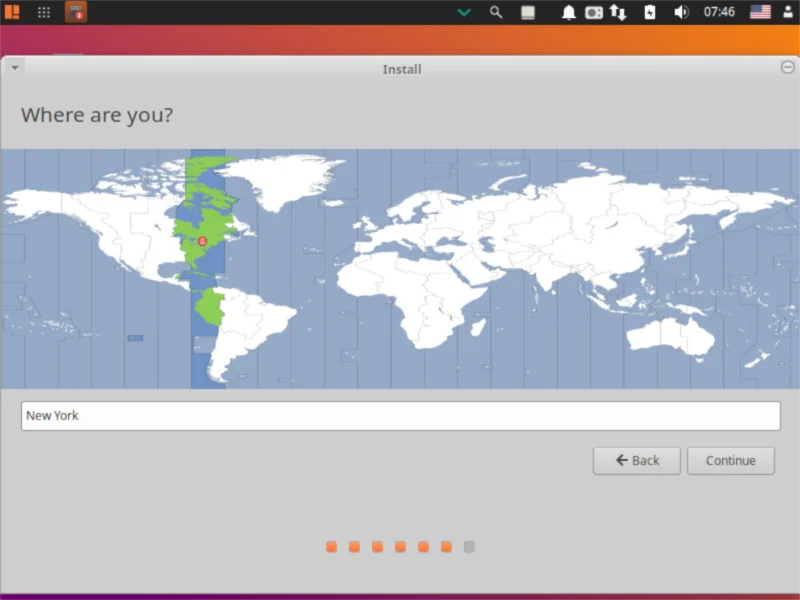Click the battery charging indicator
Image resolution: width=800 pixels, height=600 pixels.
pos(649,12)
